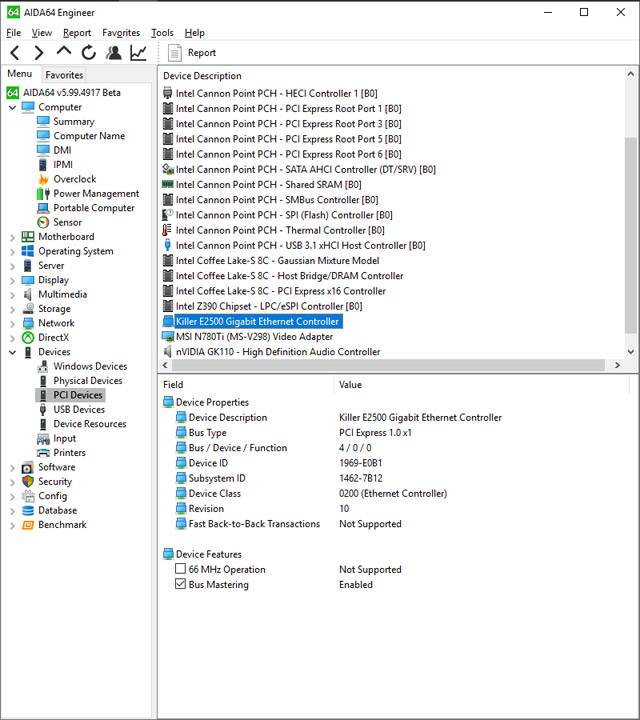Click the Database stack icon

pos(28,510)
